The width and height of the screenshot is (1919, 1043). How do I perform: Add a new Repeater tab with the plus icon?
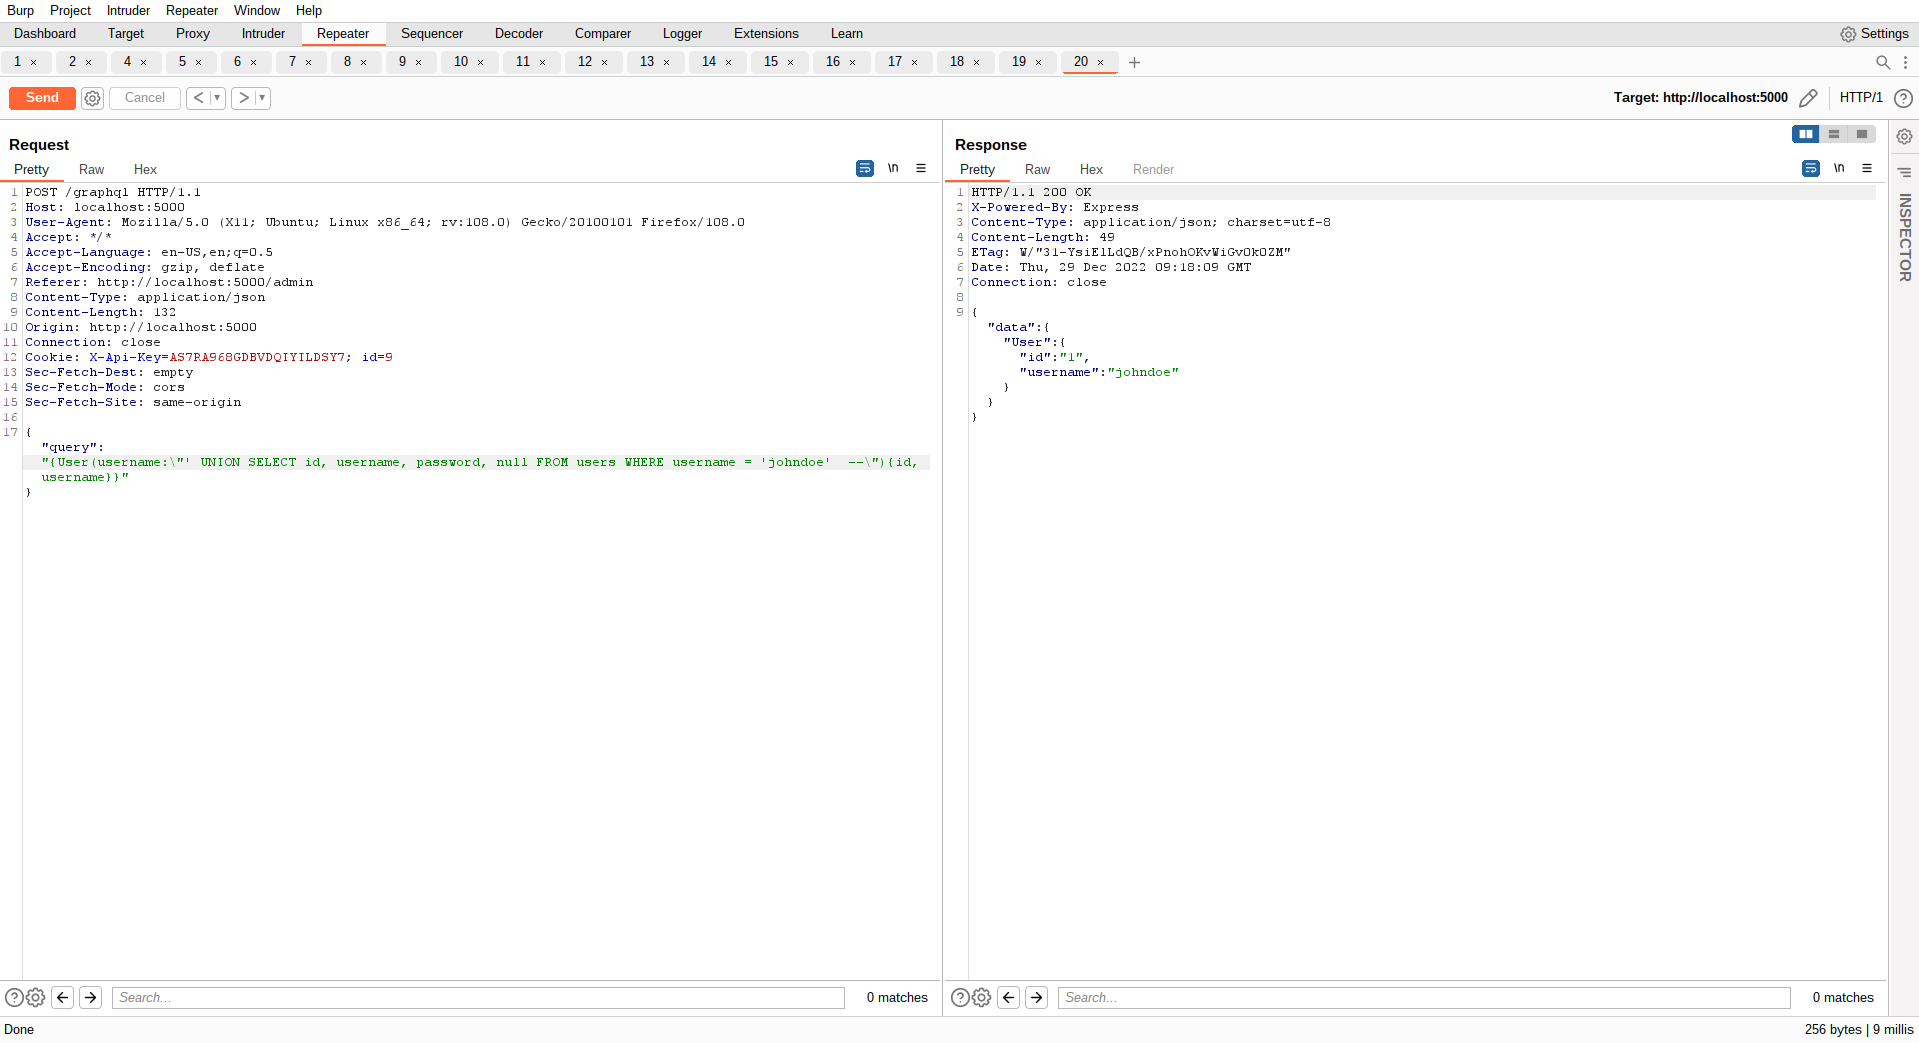tap(1134, 62)
